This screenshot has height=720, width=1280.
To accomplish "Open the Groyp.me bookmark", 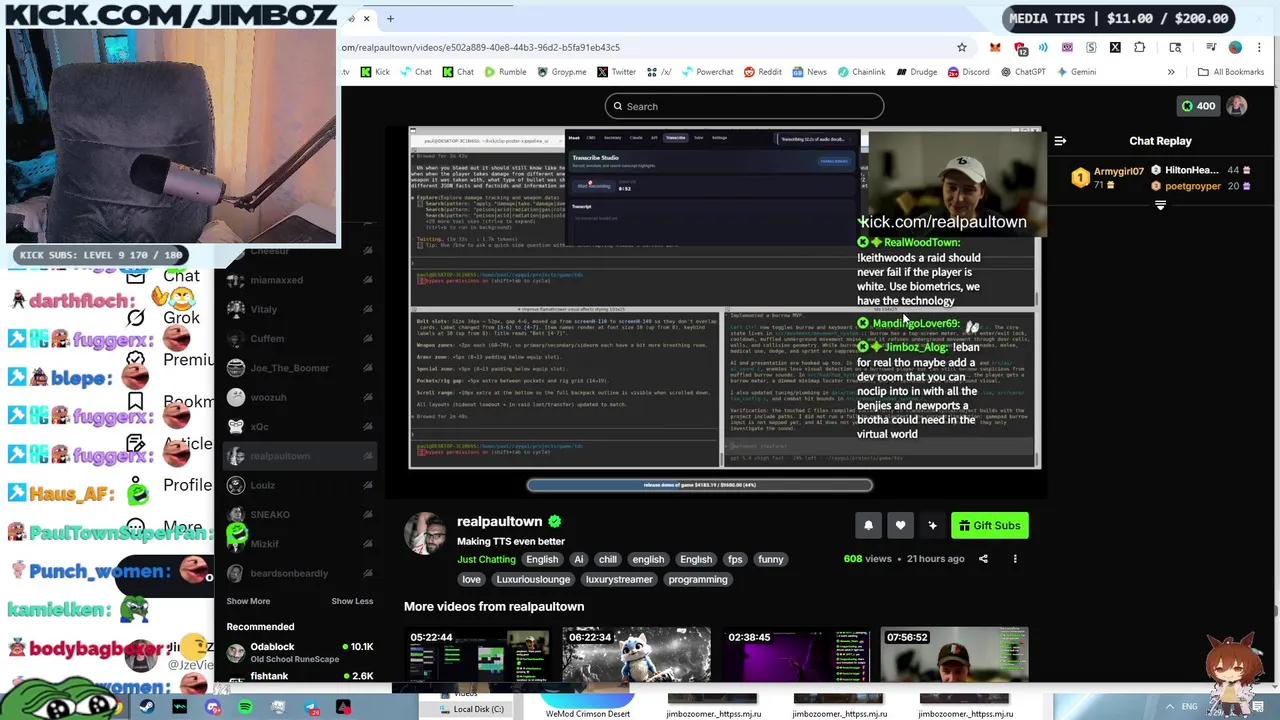I will coord(562,72).
